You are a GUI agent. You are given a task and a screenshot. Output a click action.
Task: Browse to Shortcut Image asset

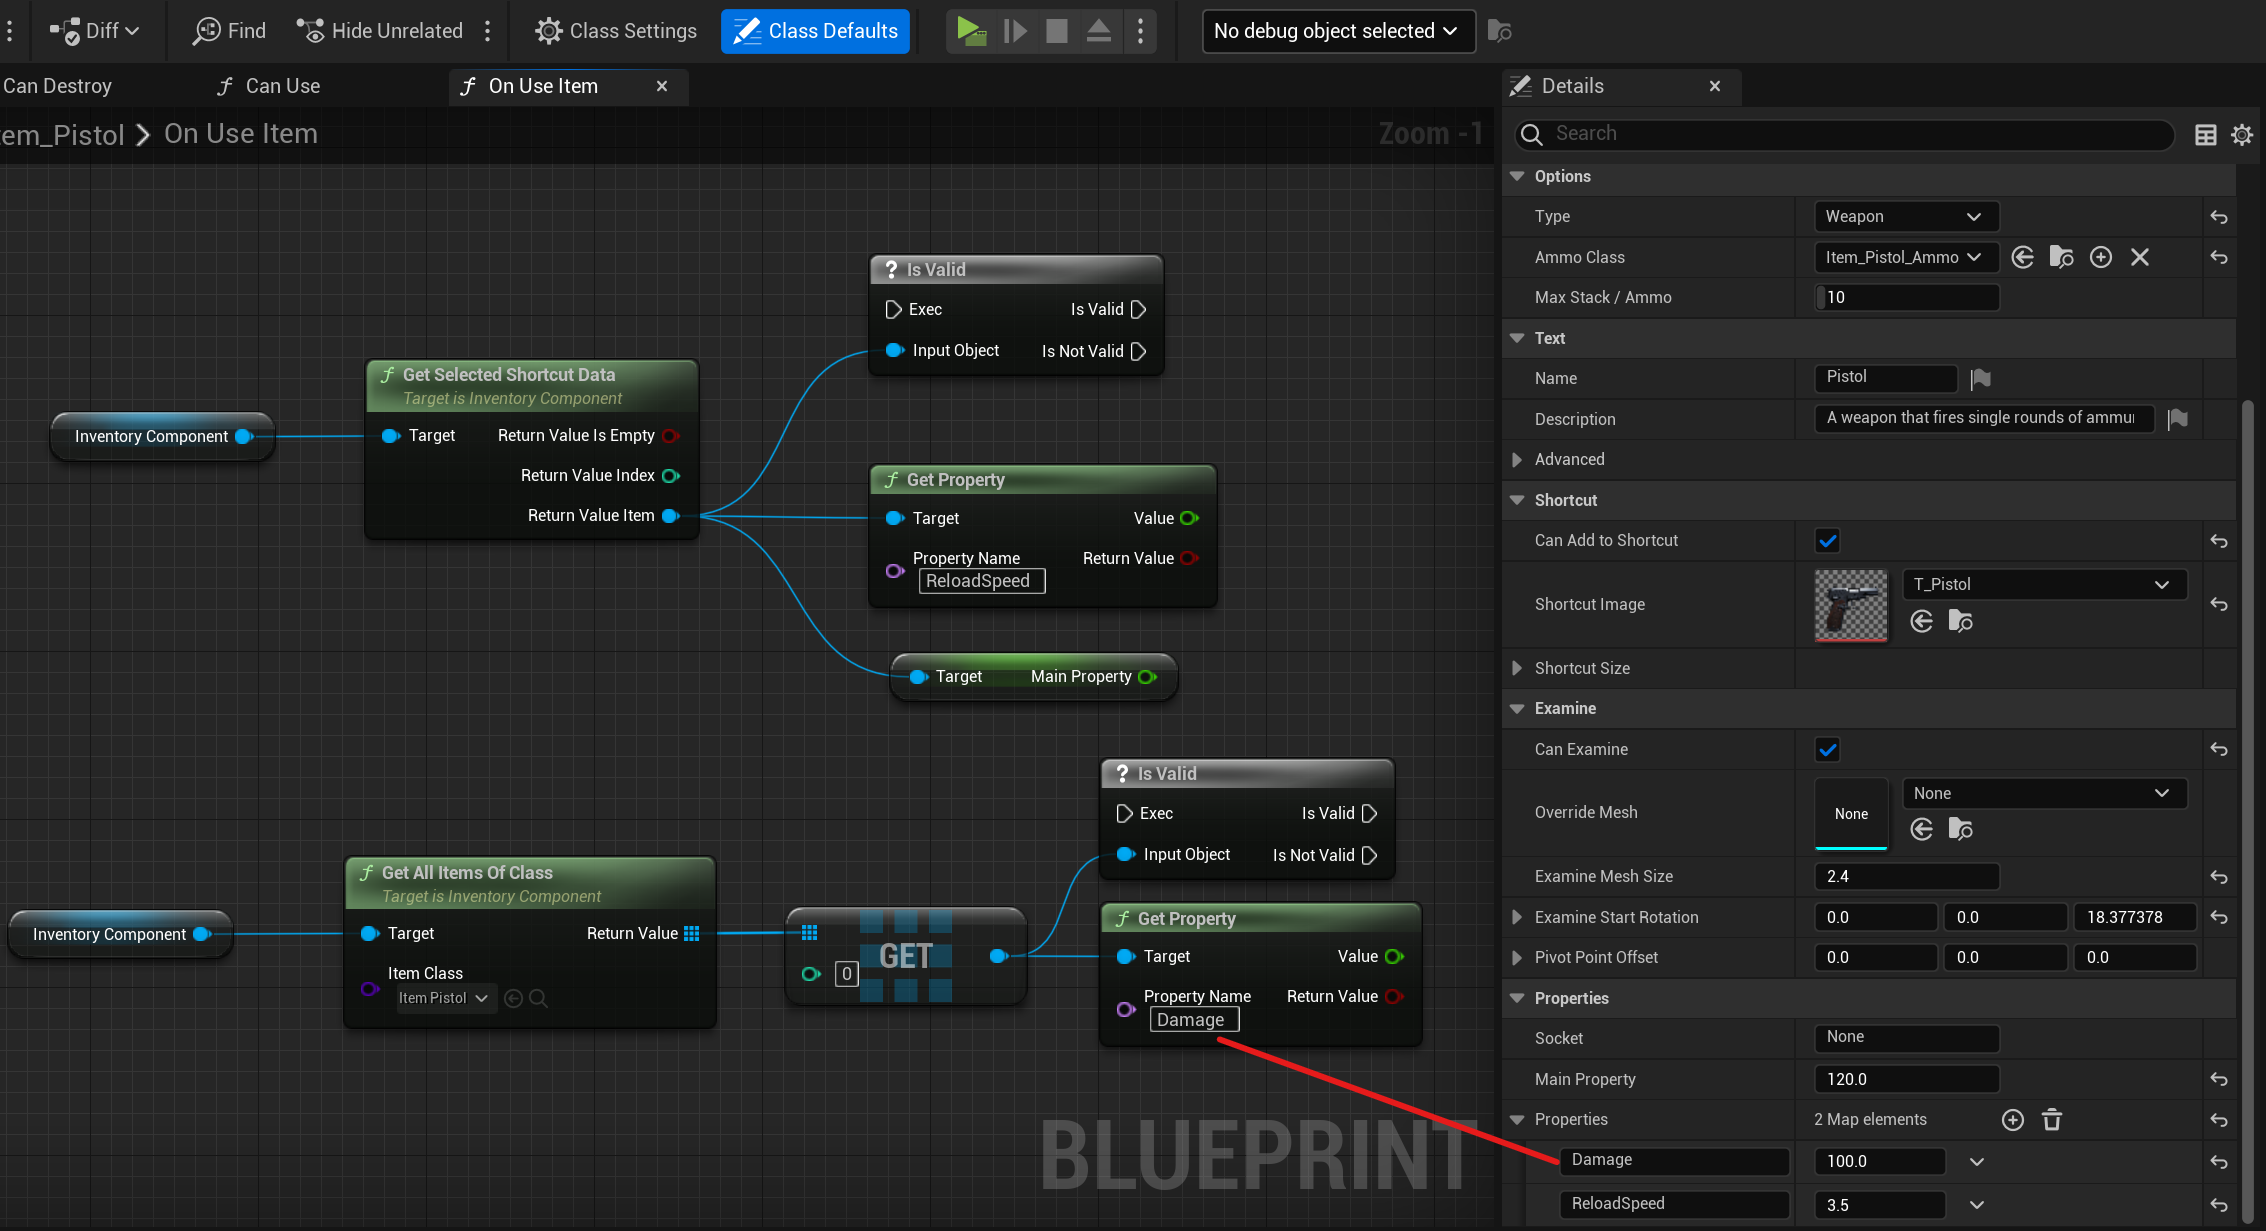tap(1960, 622)
